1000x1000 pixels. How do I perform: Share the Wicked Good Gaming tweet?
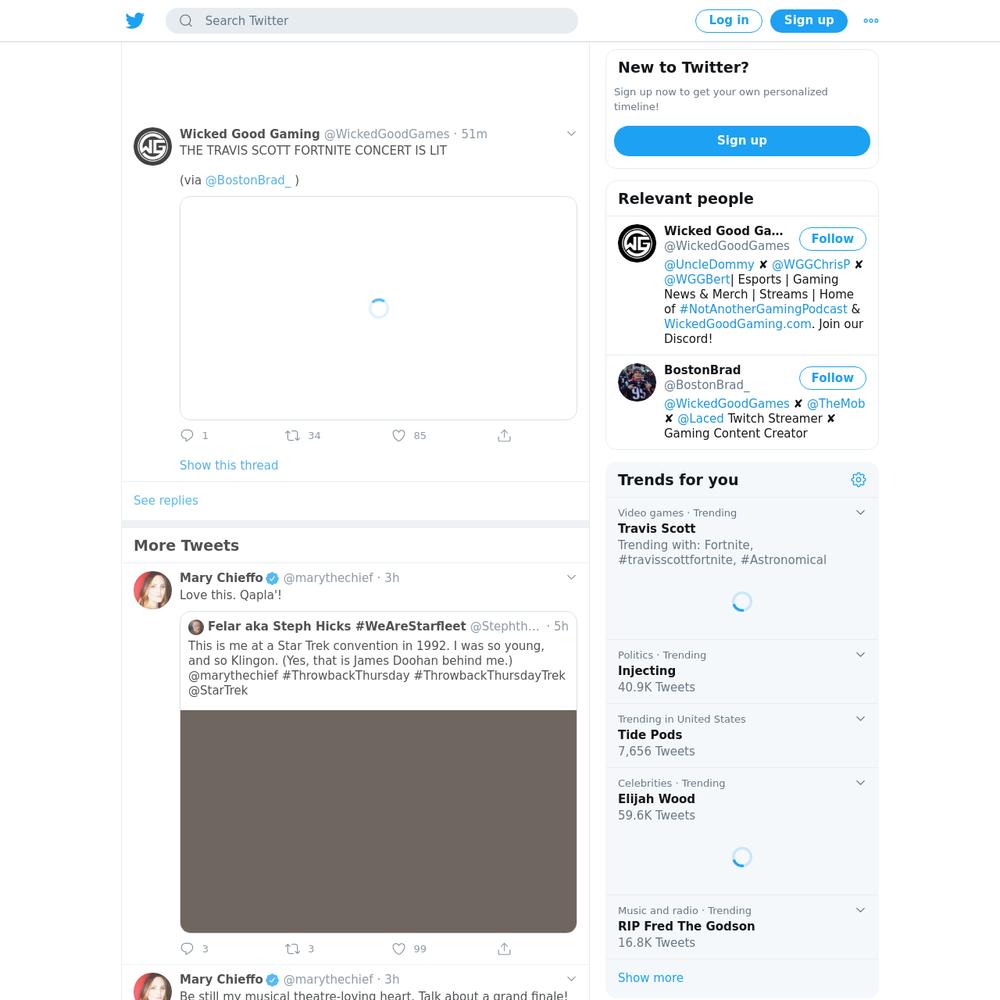coord(504,436)
